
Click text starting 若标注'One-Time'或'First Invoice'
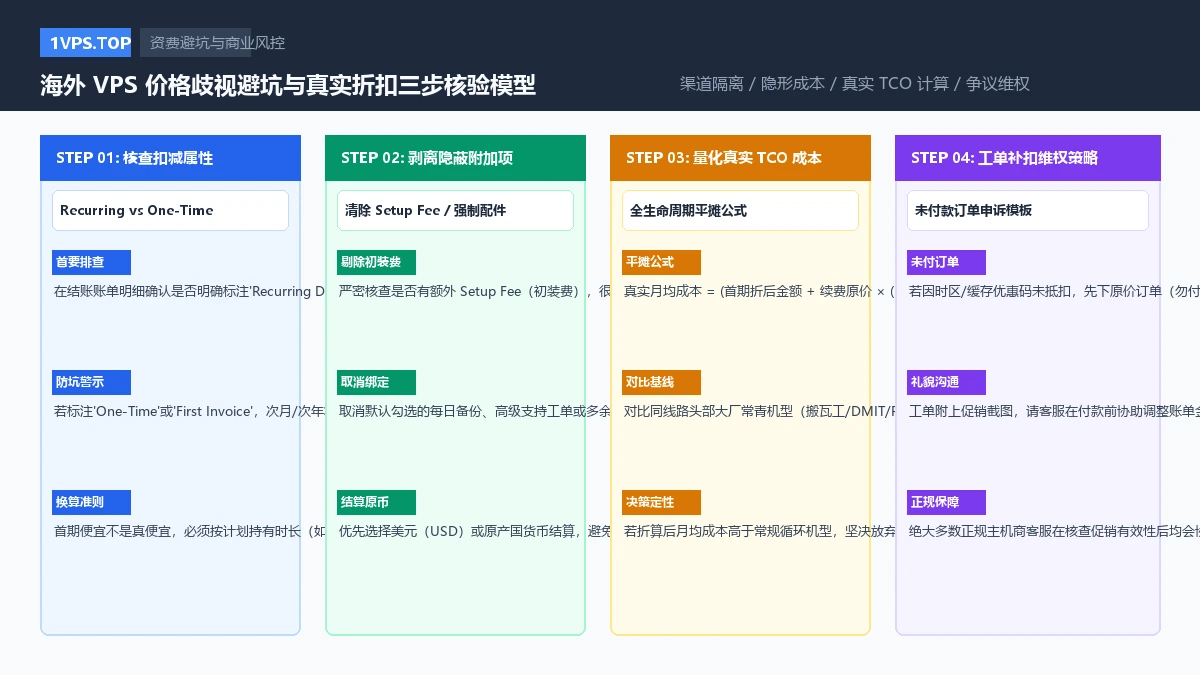click(x=189, y=411)
